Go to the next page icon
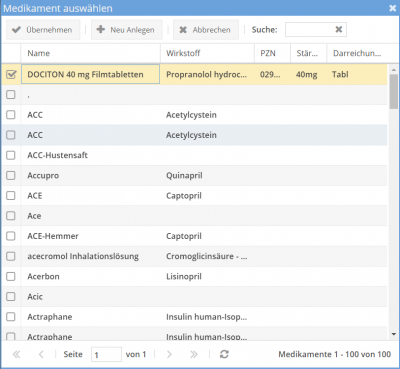 (169, 354)
